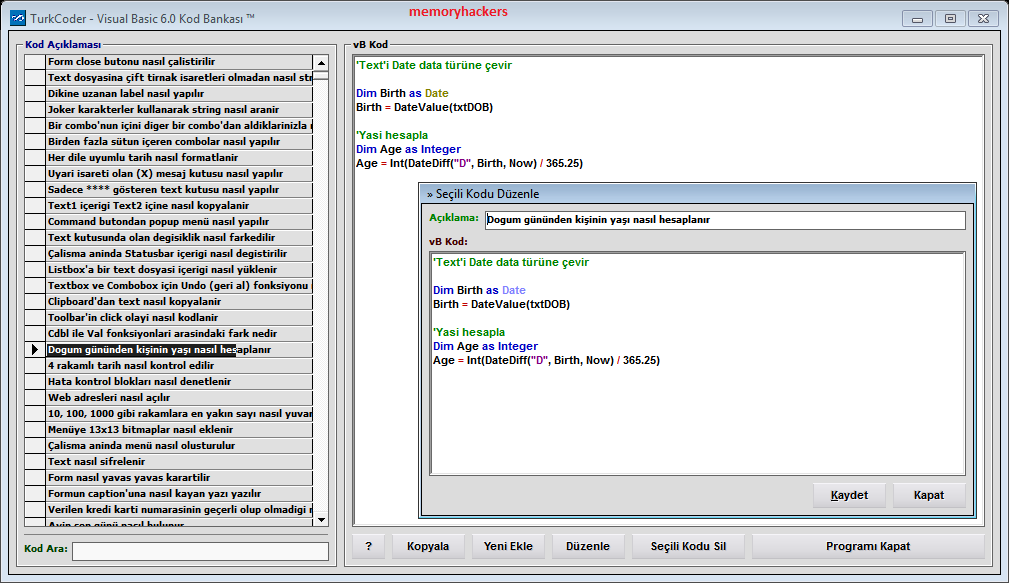Select 'Bir combo'nun içini diger bir combo'dan' row
The width and height of the screenshot is (1009, 583).
pos(179,126)
